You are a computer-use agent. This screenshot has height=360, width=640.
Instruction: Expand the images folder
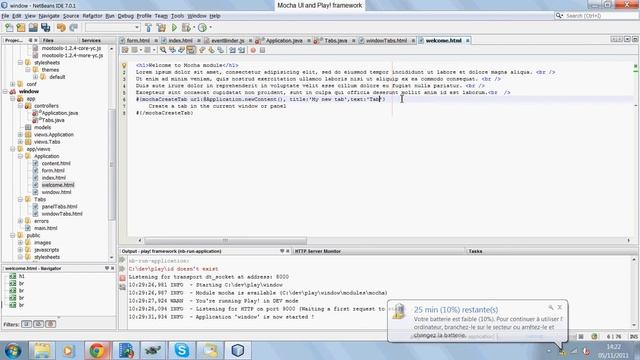point(20,242)
